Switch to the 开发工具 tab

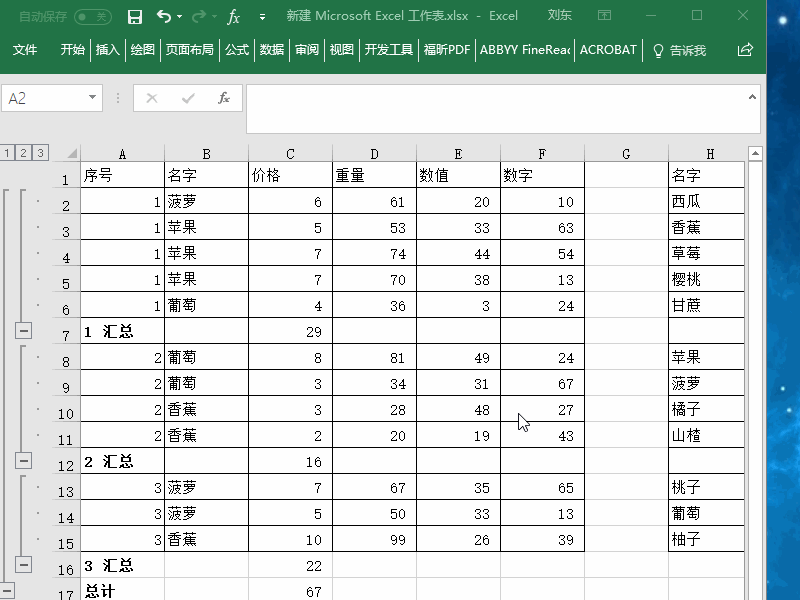pos(388,49)
